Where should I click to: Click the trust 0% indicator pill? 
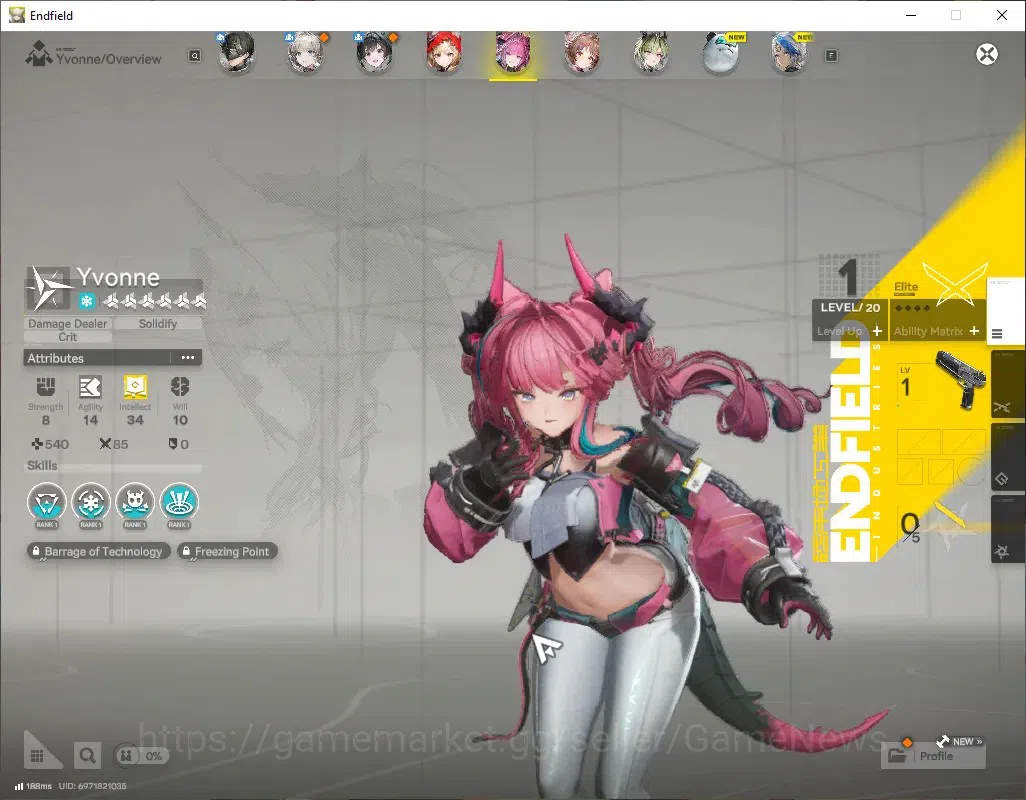(x=141, y=756)
